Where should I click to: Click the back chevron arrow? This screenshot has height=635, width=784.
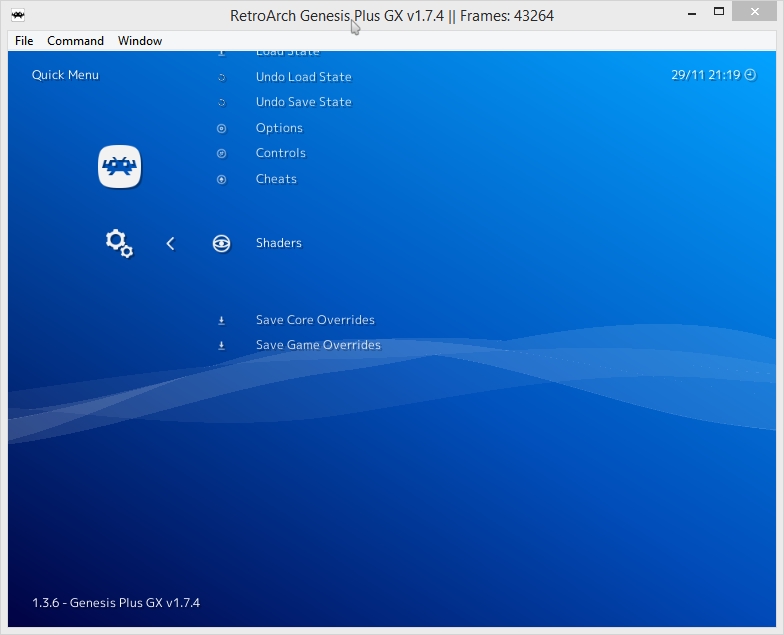click(x=170, y=244)
